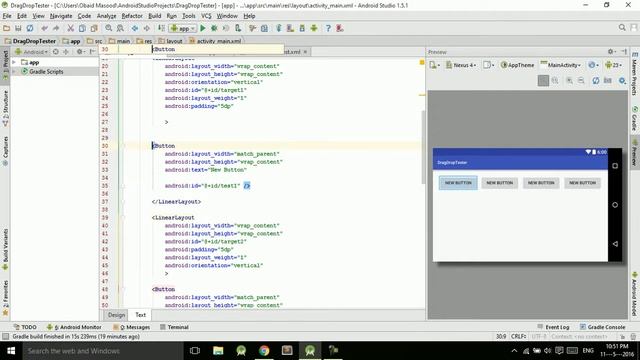Image resolution: width=640 pixels, height=360 pixels.
Task: Click the Make Project icon
Action: (x=161, y=28)
